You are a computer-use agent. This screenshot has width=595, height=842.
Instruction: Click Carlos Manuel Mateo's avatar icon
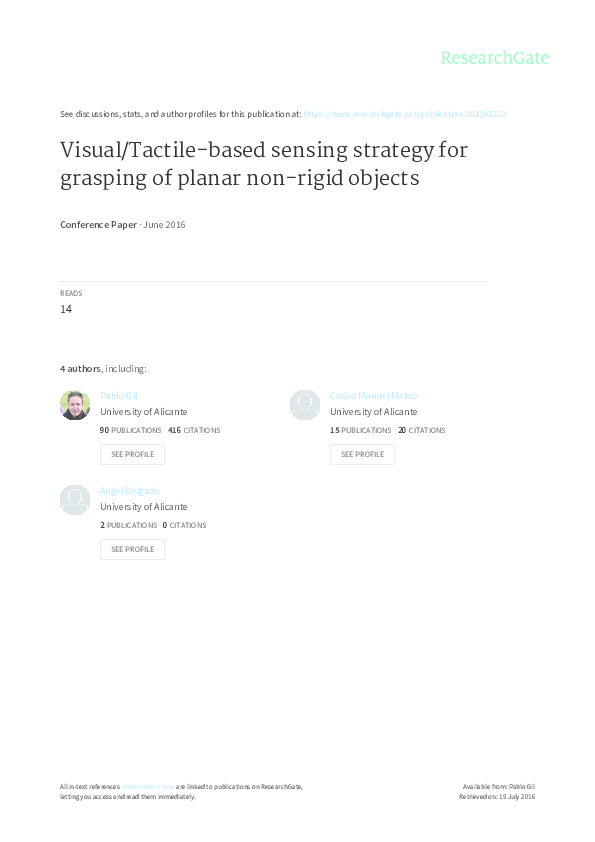[305, 405]
